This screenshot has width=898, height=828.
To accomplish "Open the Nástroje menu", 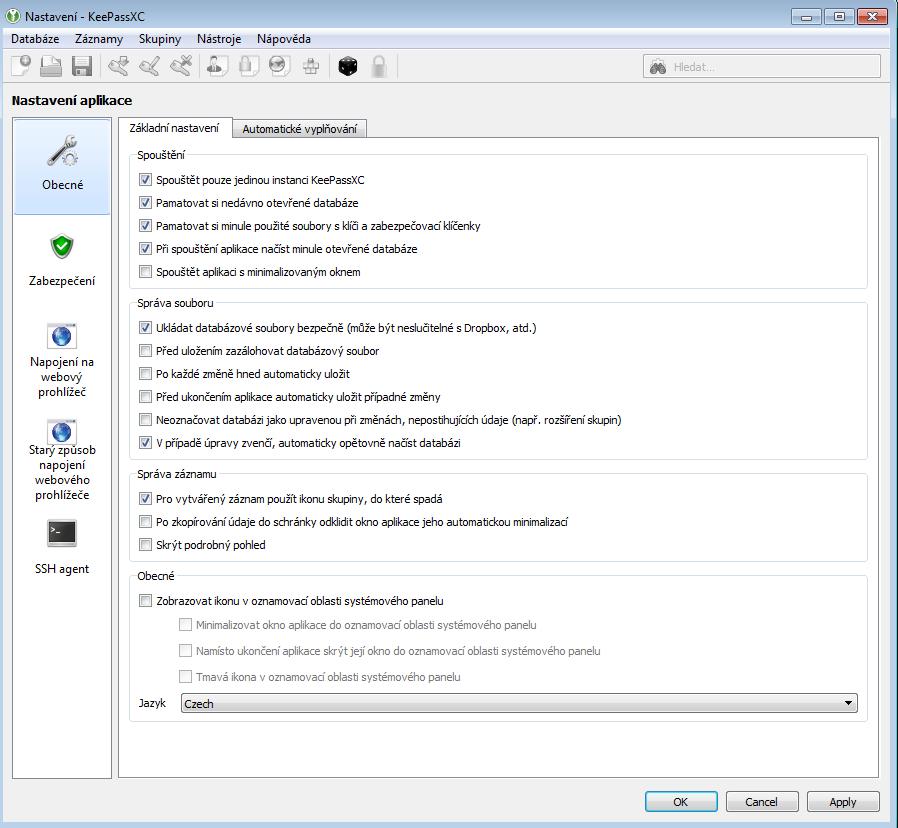I will [219, 39].
